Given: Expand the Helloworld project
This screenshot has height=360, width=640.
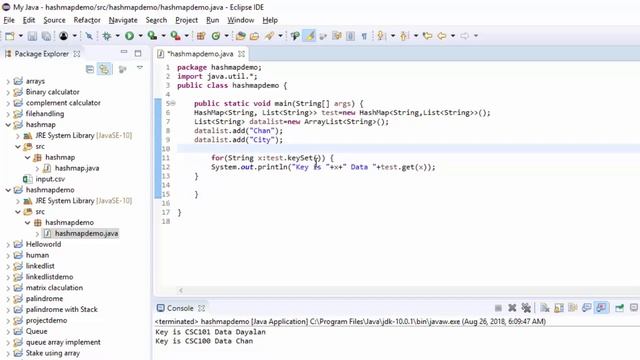Looking at the screenshot, I should [x=8, y=244].
